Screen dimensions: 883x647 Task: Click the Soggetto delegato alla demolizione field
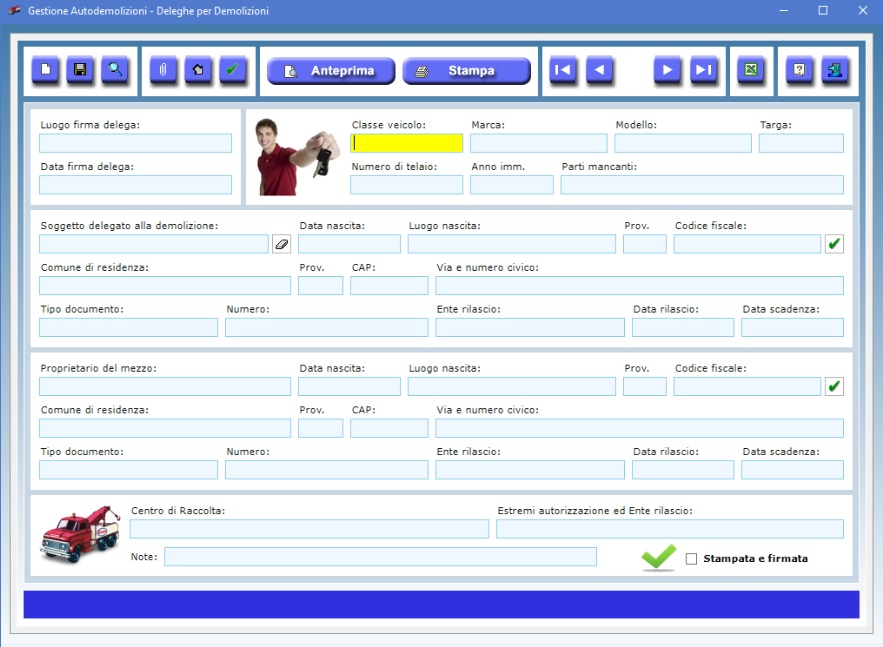click(154, 244)
